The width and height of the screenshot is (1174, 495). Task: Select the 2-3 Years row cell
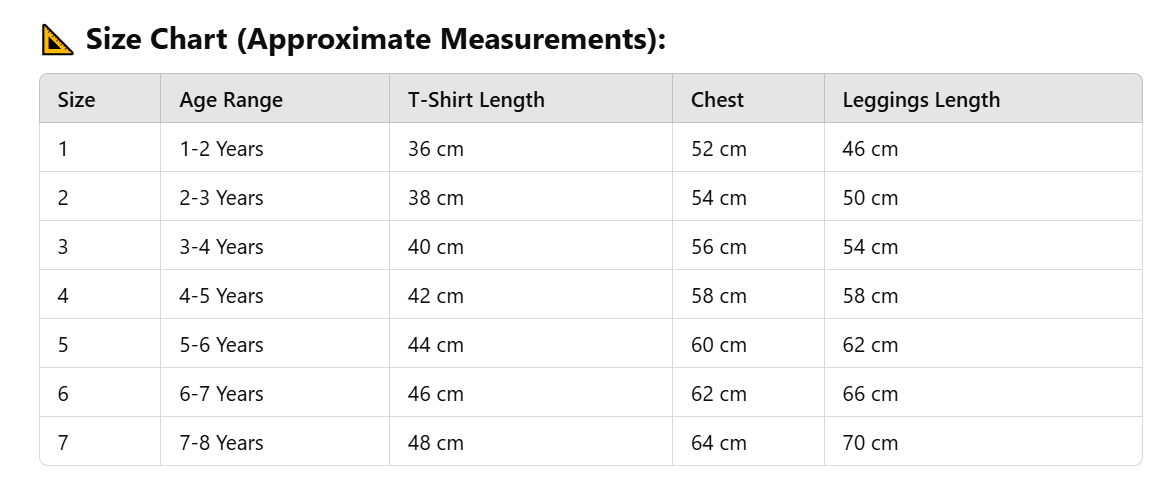click(x=275, y=198)
